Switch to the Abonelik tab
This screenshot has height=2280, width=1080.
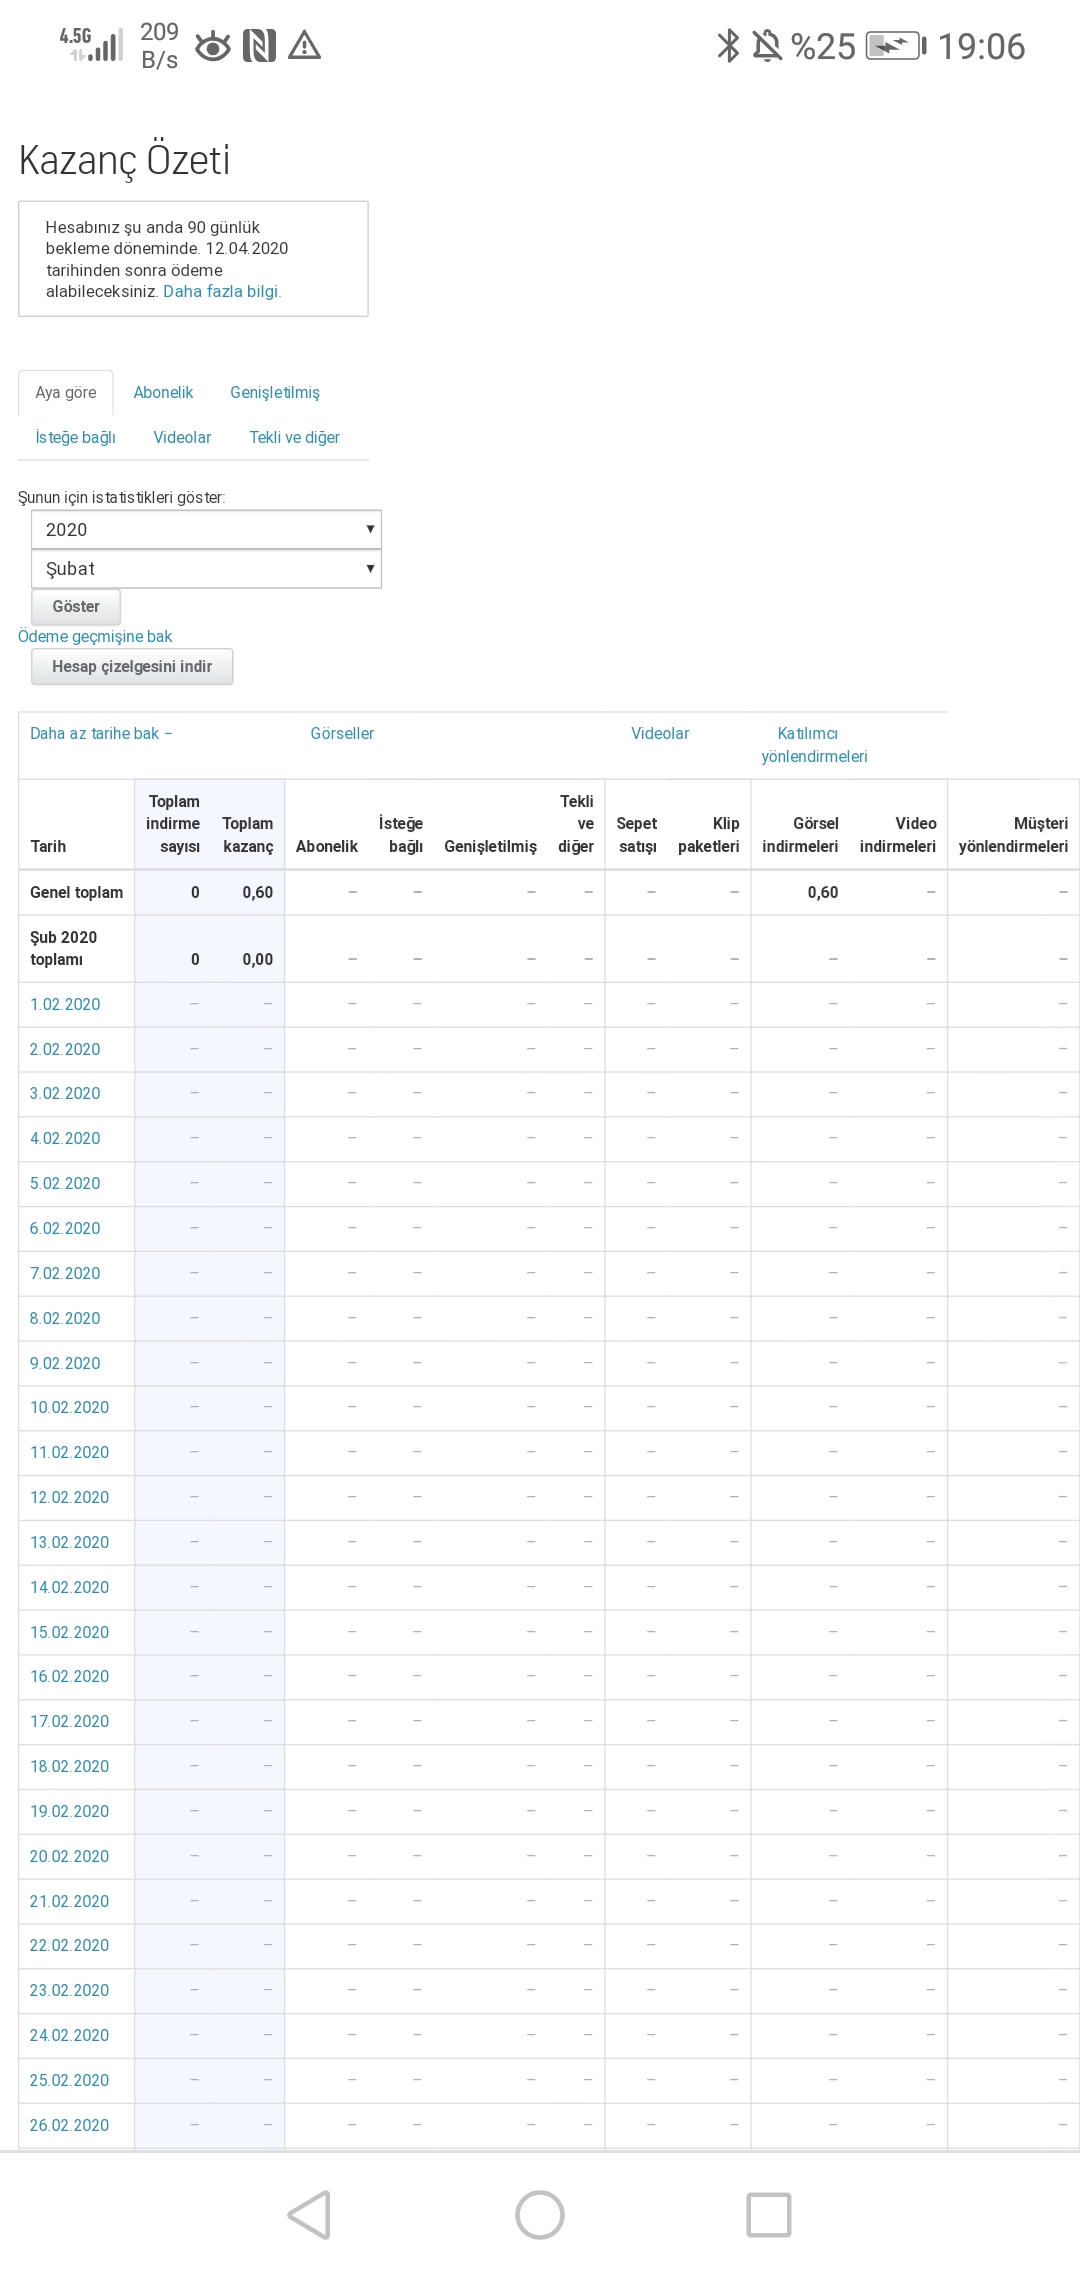click(163, 392)
